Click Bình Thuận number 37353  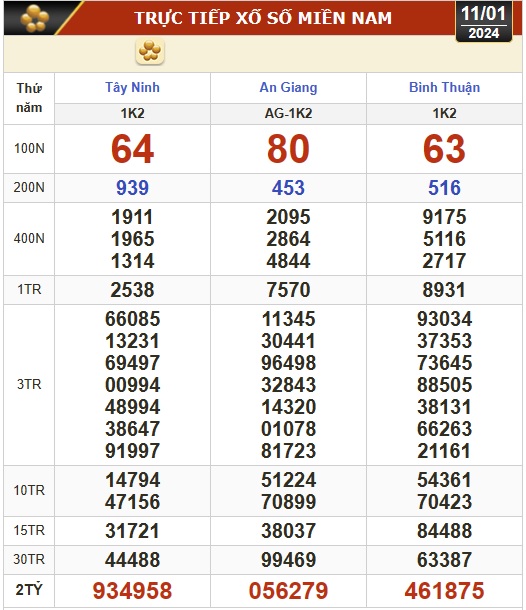[444, 341]
